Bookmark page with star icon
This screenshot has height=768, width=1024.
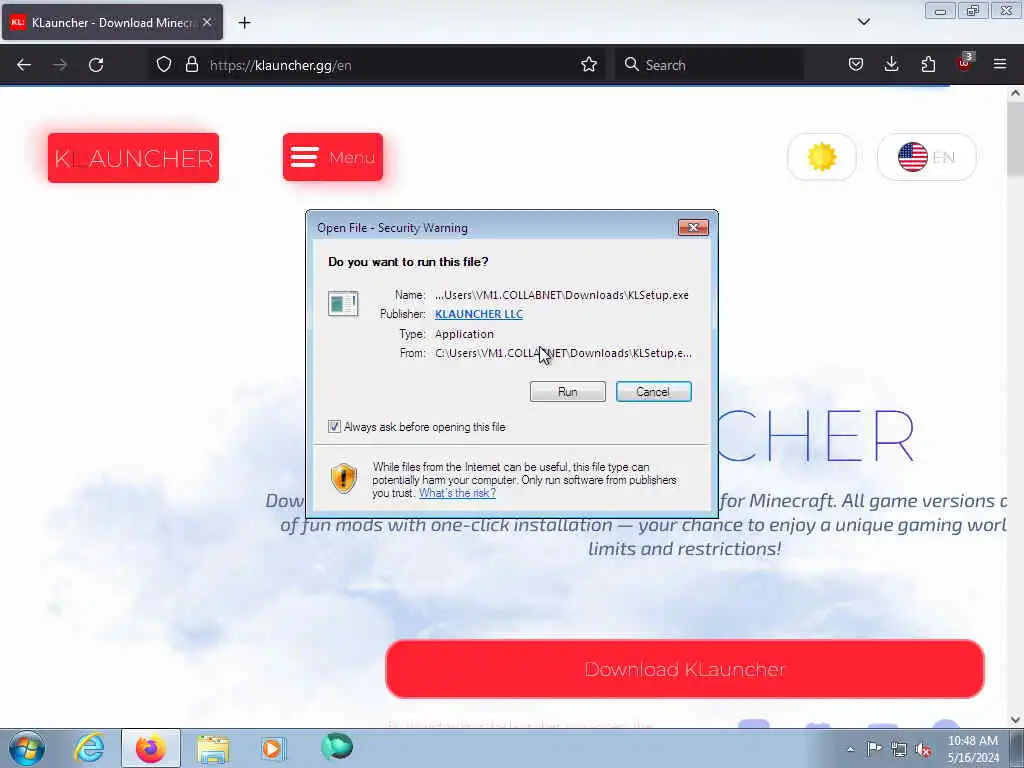[x=588, y=65]
